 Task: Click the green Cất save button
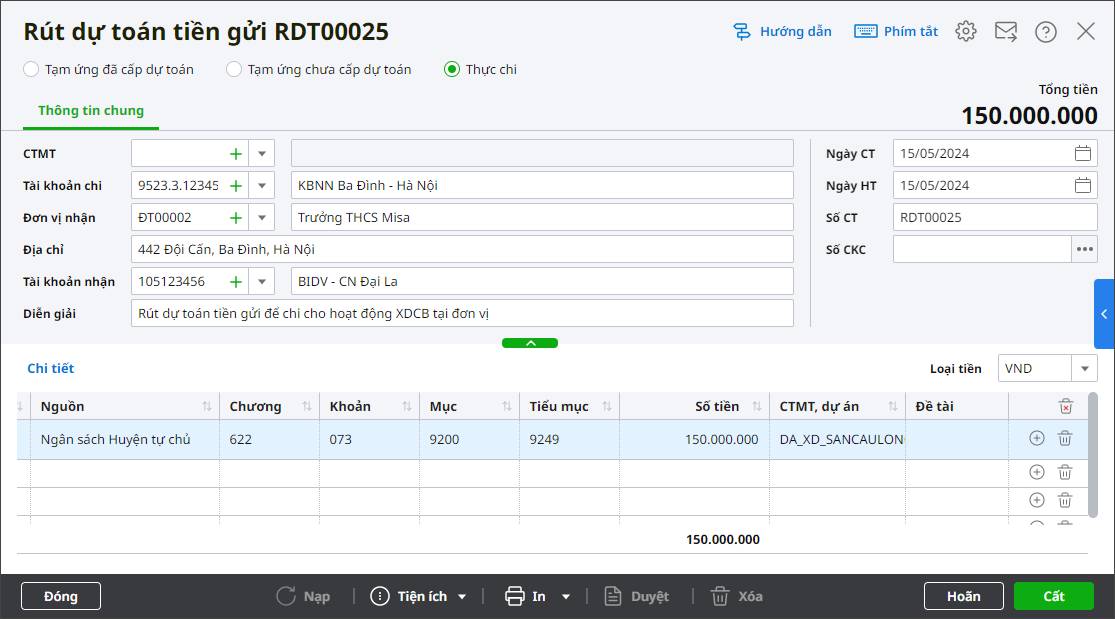pyautogui.click(x=1053, y=596)
